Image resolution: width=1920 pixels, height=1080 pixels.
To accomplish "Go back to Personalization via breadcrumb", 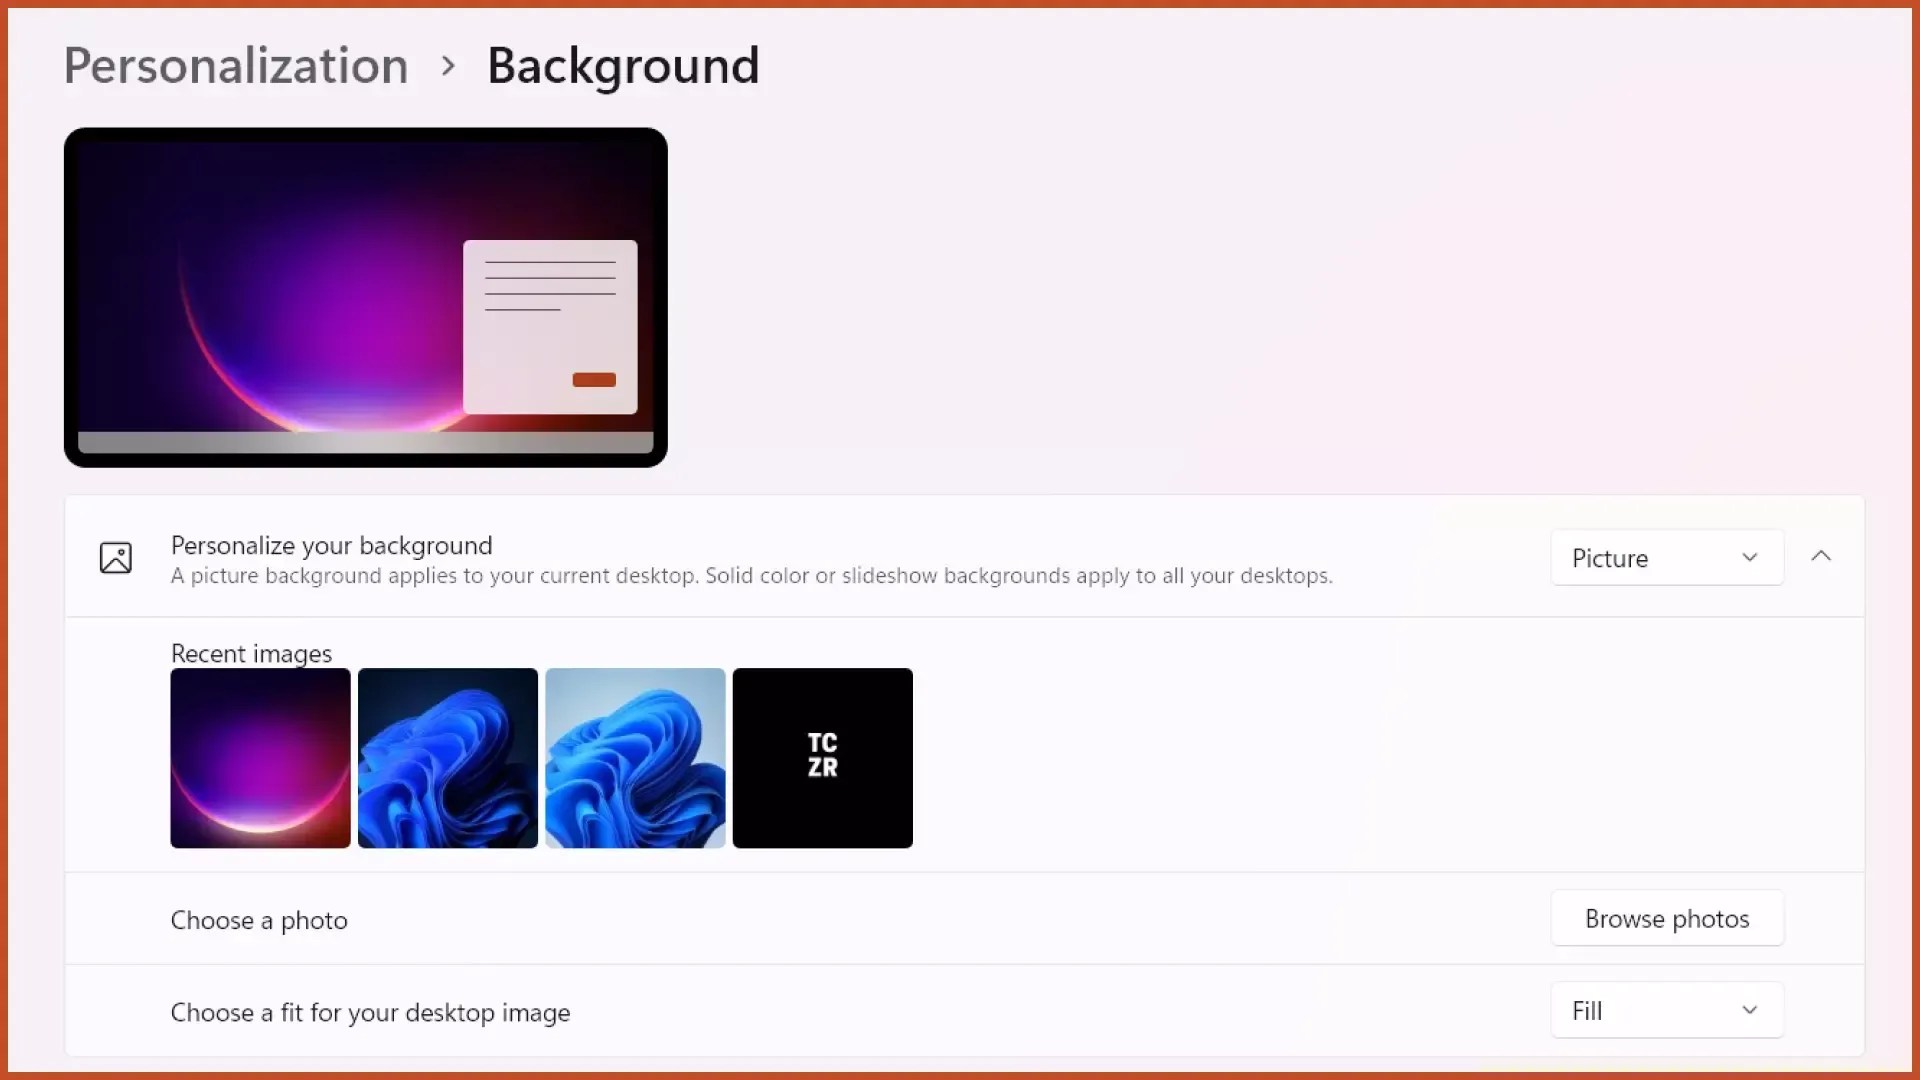I will point(236,66).
